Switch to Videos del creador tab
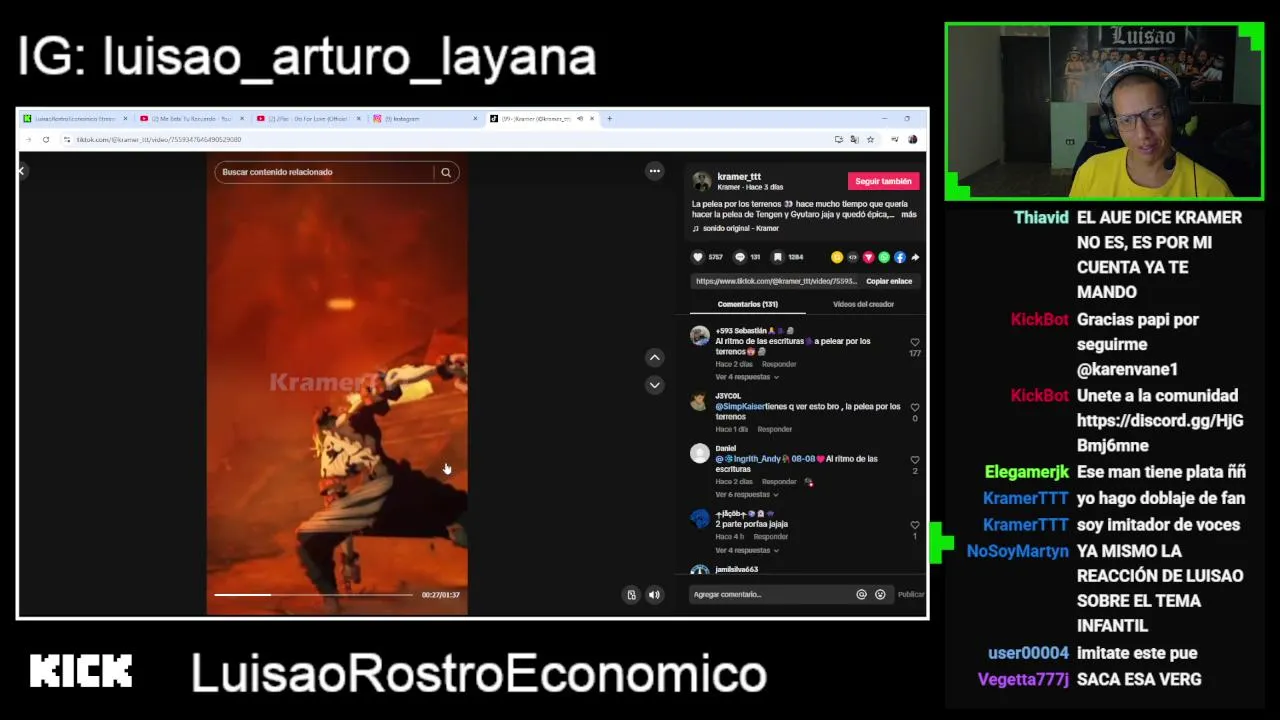 (863, 304)
